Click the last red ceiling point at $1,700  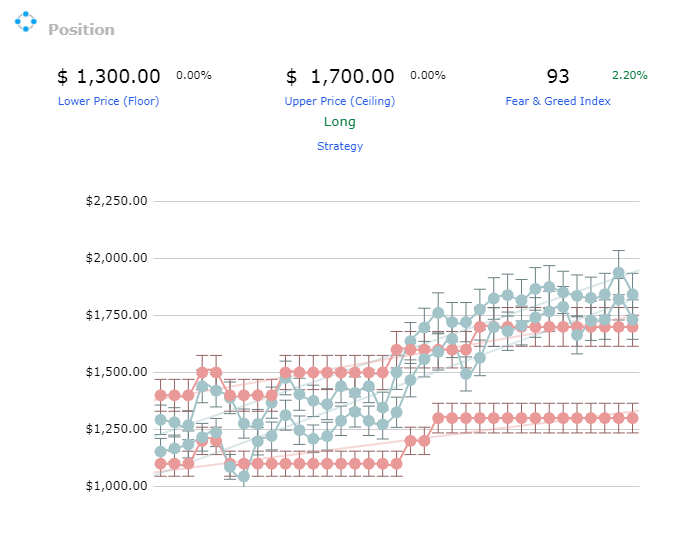click(633, 327)
